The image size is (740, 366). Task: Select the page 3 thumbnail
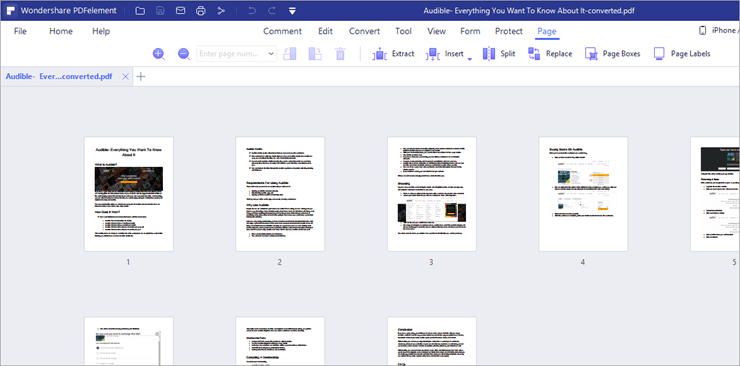(x=432, y=194)
